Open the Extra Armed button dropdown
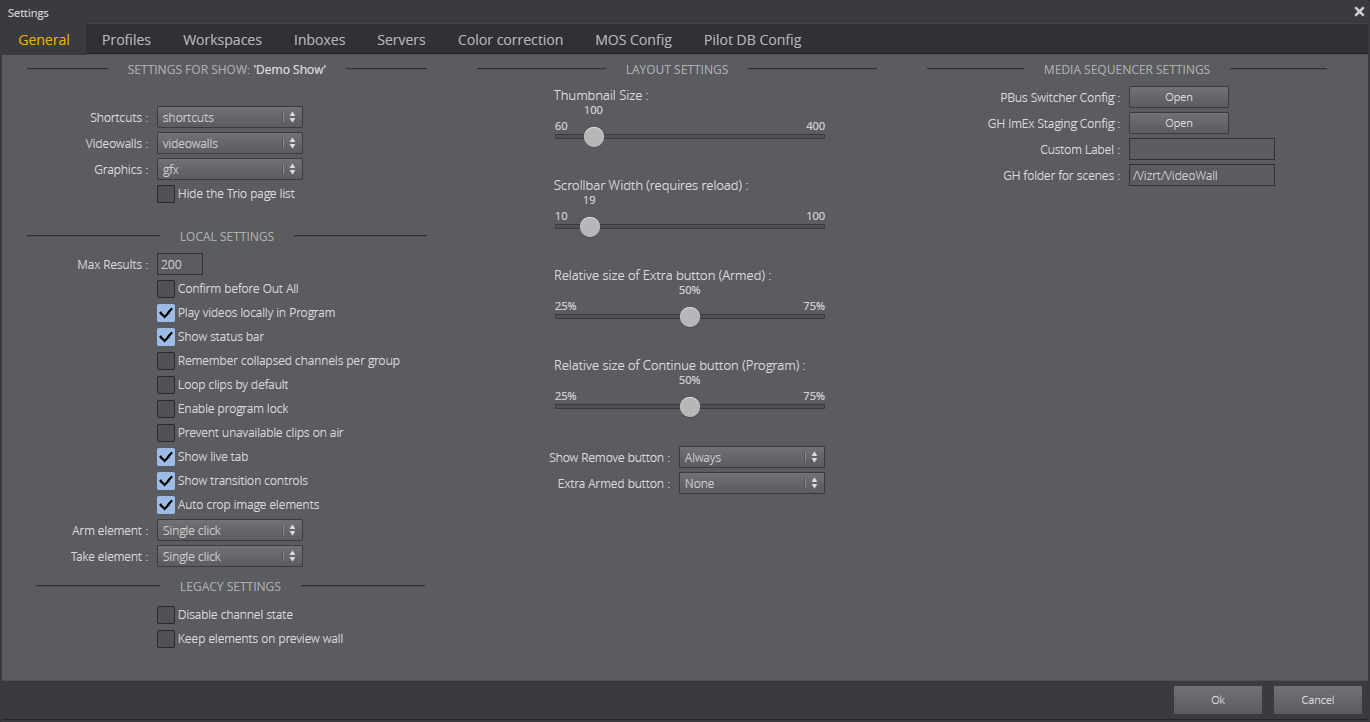This screenshot has height=722, width=1370. point(752,483)
